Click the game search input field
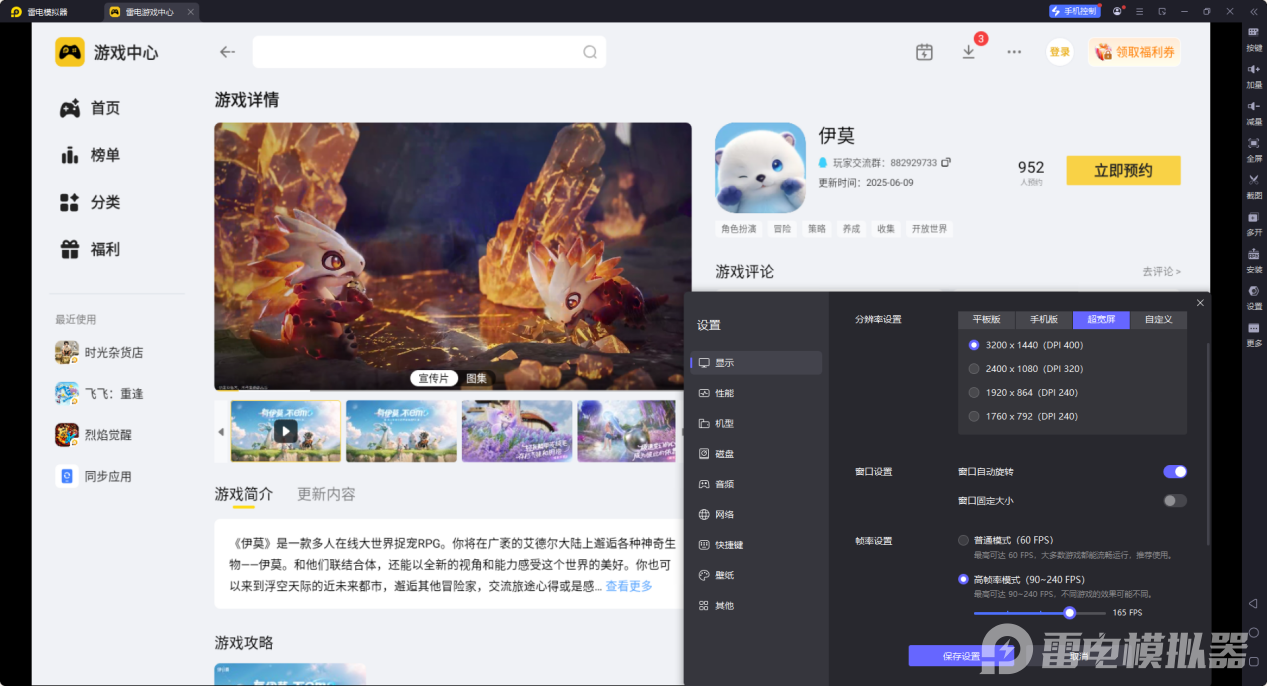This screenshot has height=686, width=1267. [x=420, y=50]
